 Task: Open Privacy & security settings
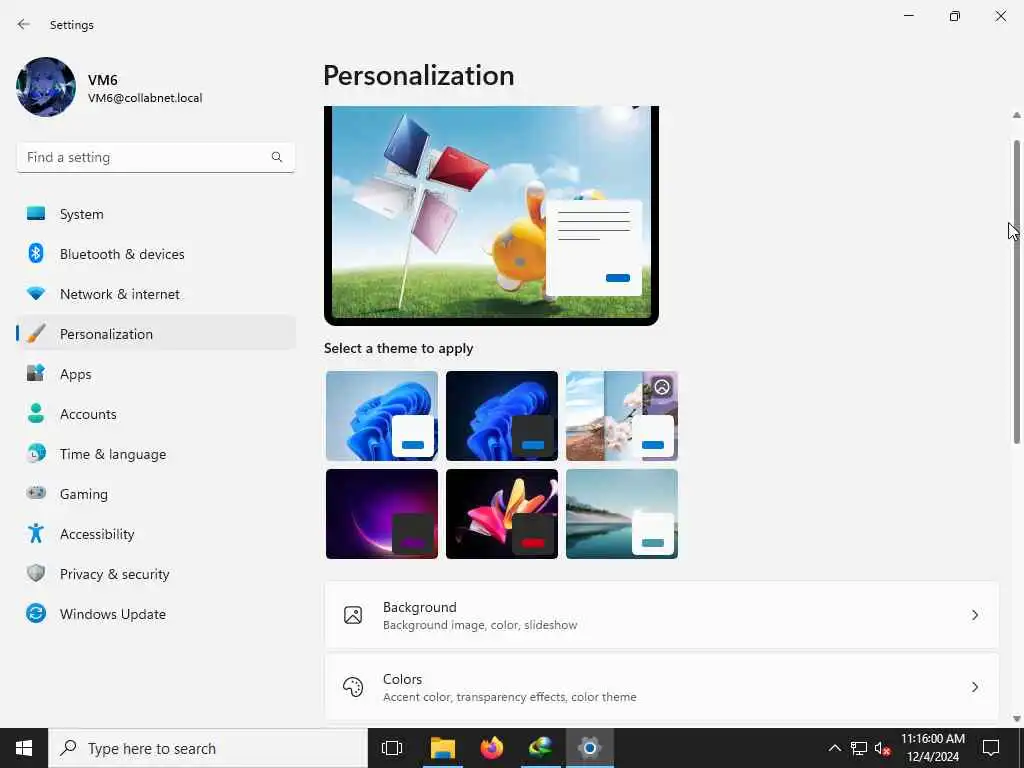pyautogui.click(x=156, y=573)
